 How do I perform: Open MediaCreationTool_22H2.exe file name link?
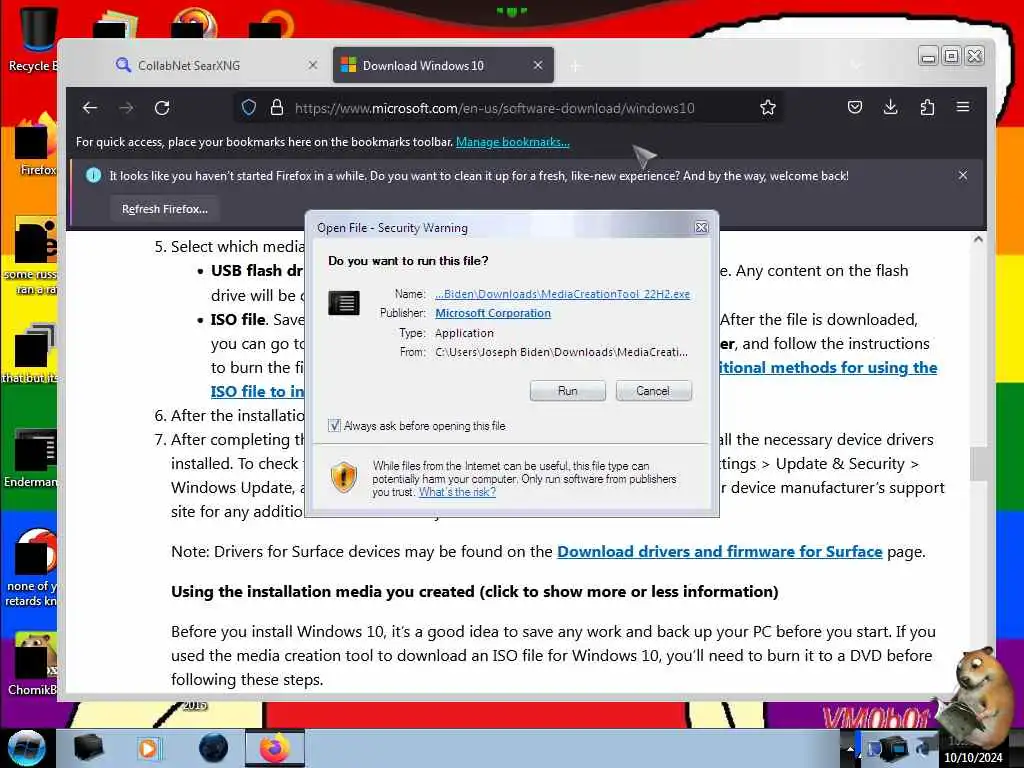pos(562,294)
